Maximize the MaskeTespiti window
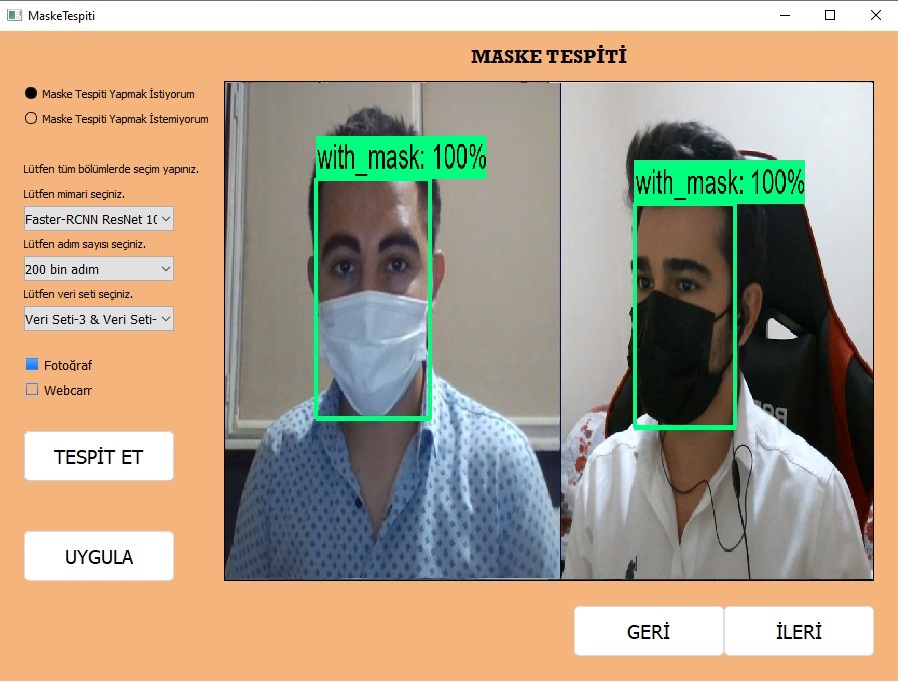 (x=830, y=15)
